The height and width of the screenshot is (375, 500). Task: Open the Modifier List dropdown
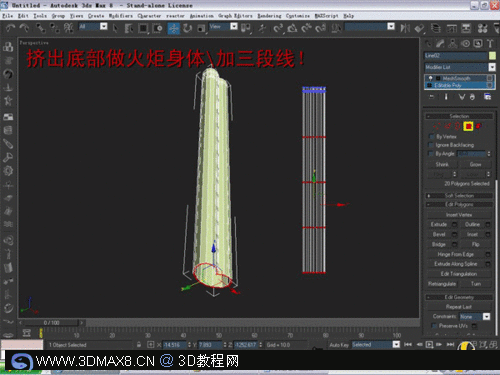(492, 67)
